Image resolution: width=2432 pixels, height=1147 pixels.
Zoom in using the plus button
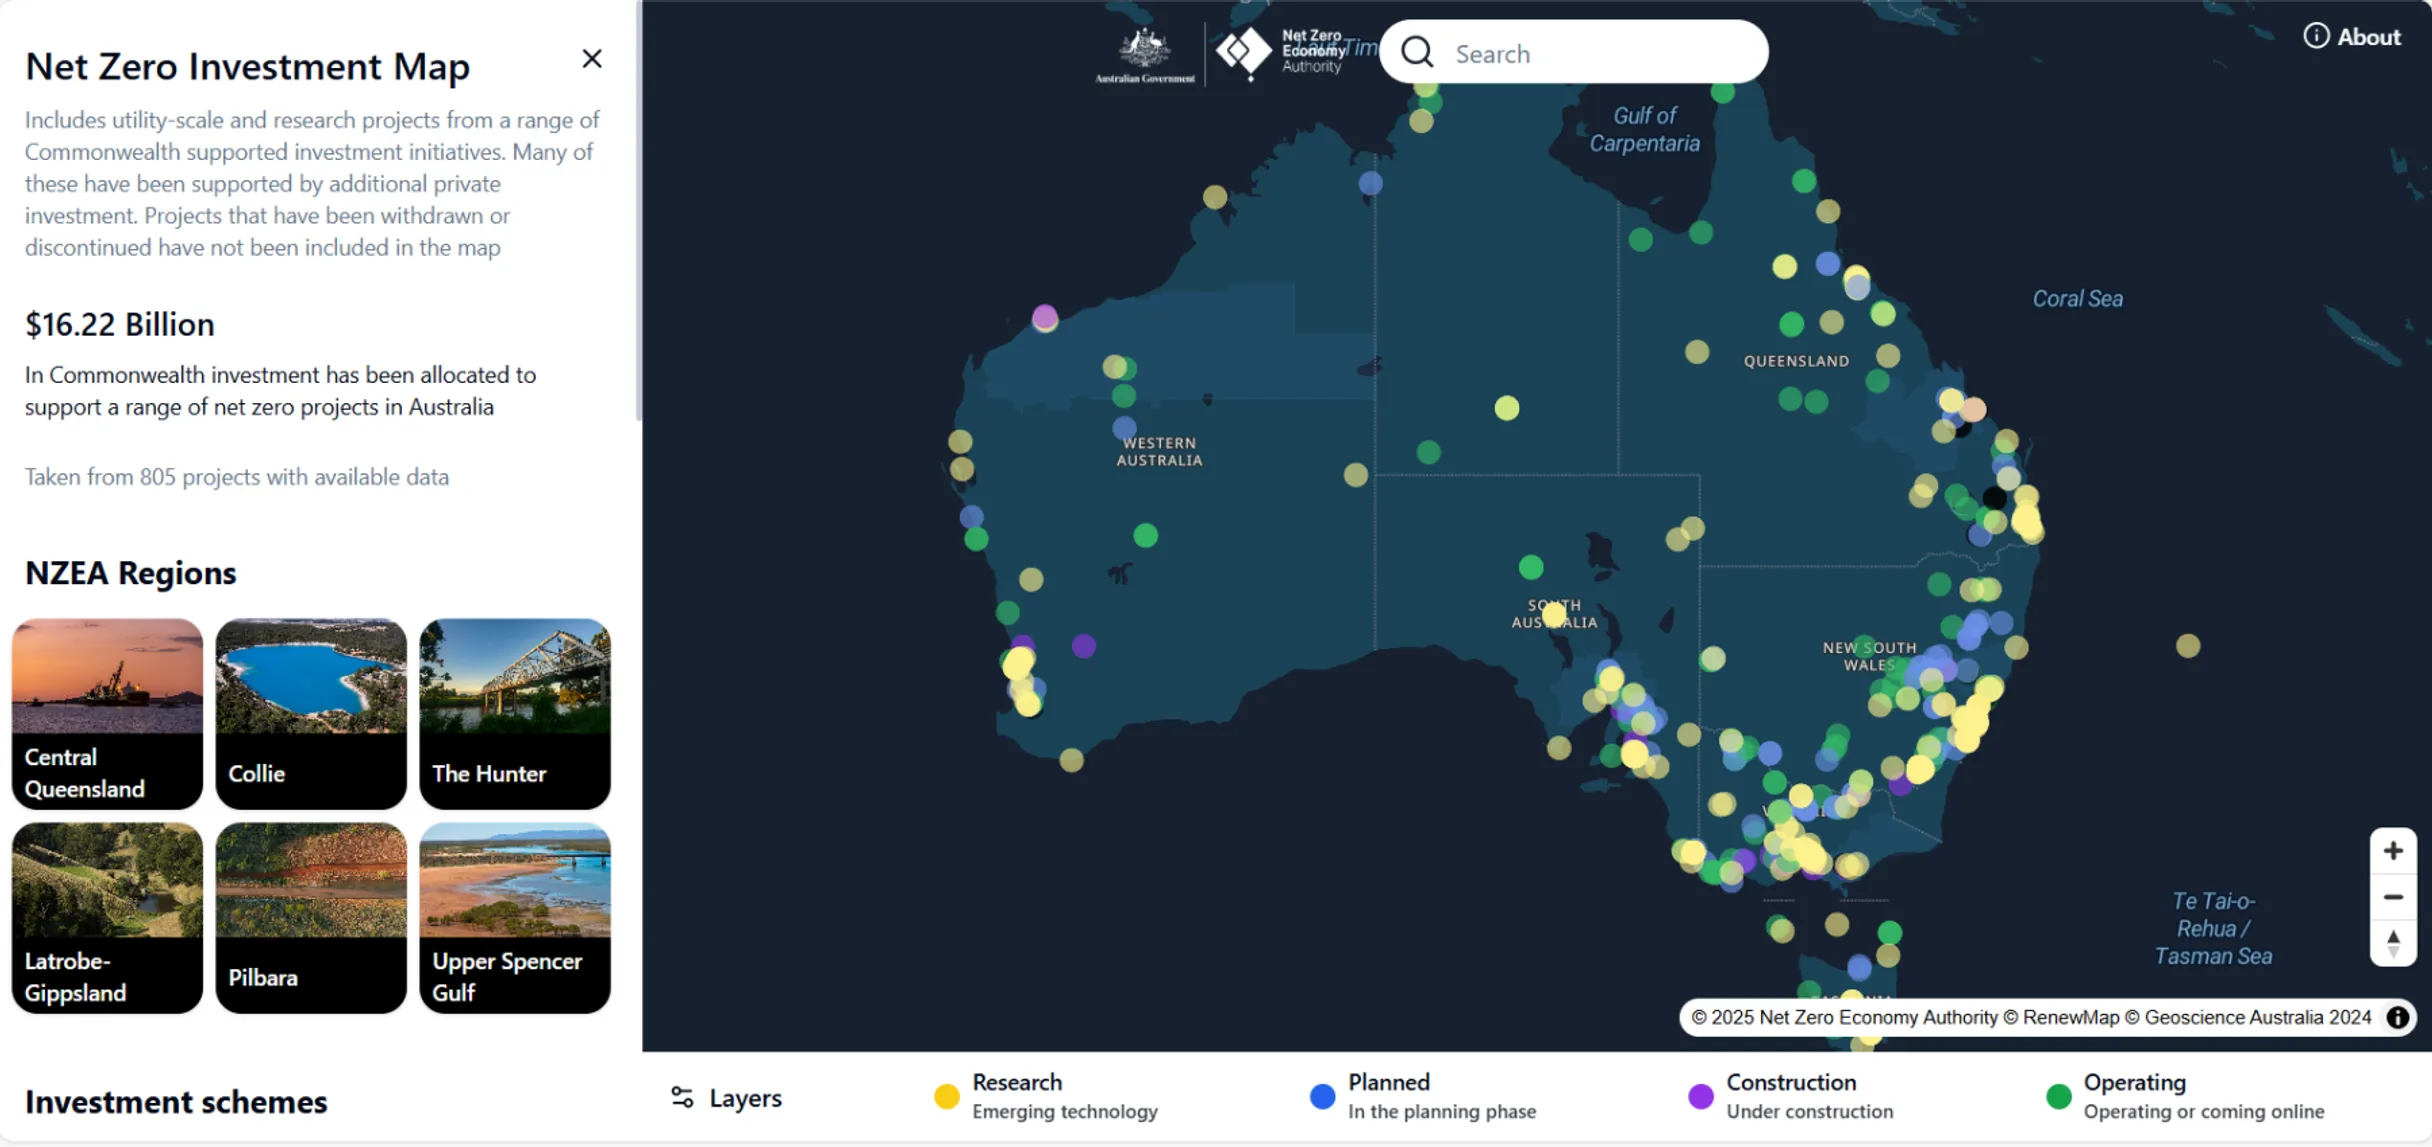click(x=2394, y=850)
